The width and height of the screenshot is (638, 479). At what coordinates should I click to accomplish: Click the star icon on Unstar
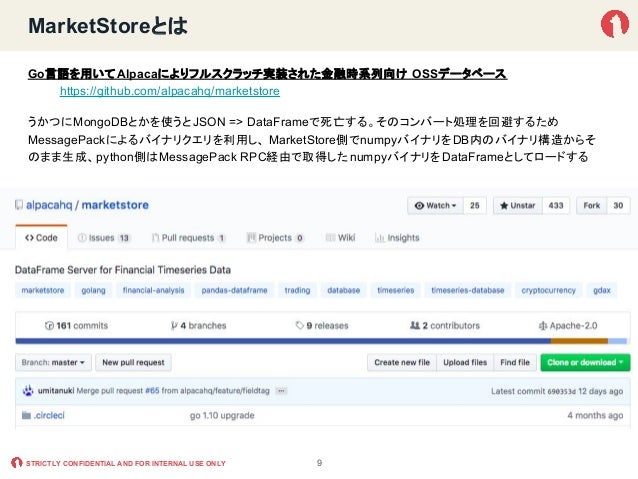[x=504, y=206]
